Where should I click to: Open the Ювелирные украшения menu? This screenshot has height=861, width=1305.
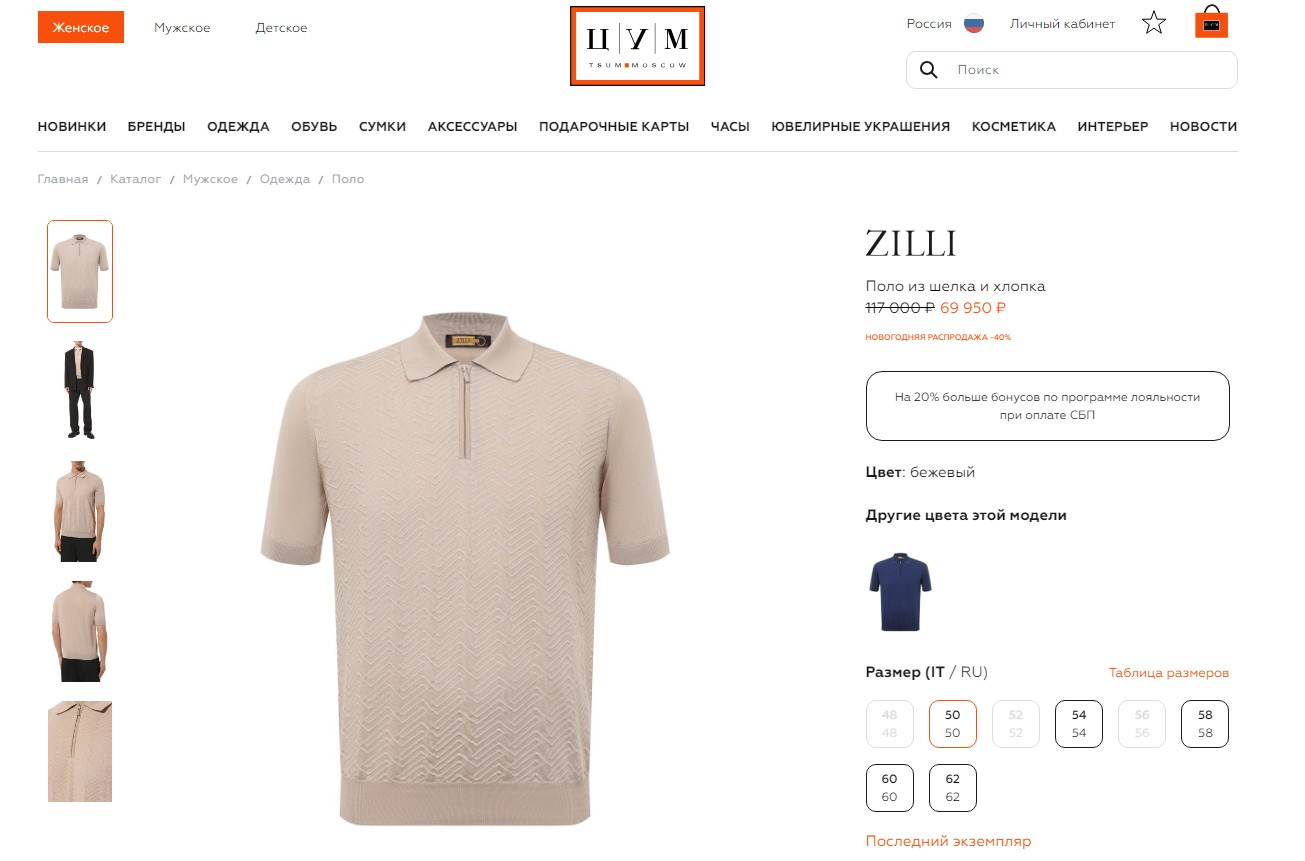860,127
